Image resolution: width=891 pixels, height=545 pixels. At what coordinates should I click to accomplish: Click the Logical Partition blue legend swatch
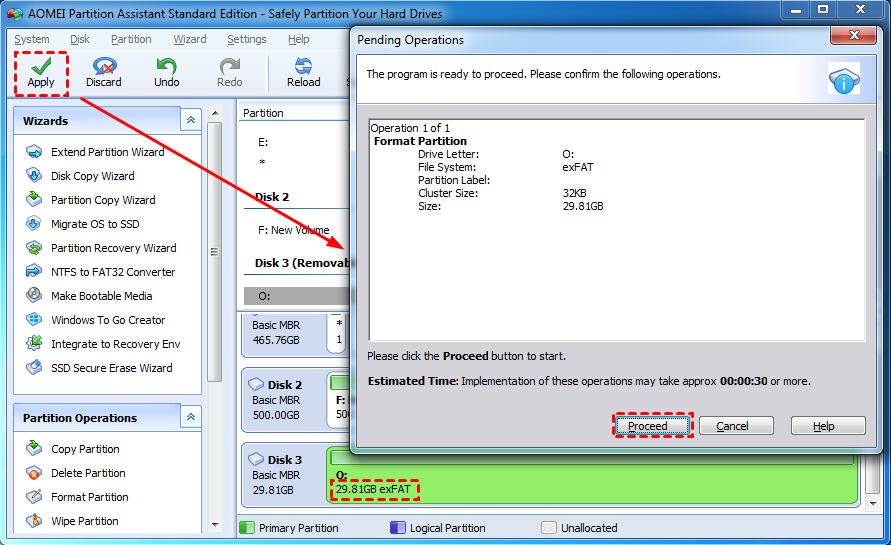[398, 527]
